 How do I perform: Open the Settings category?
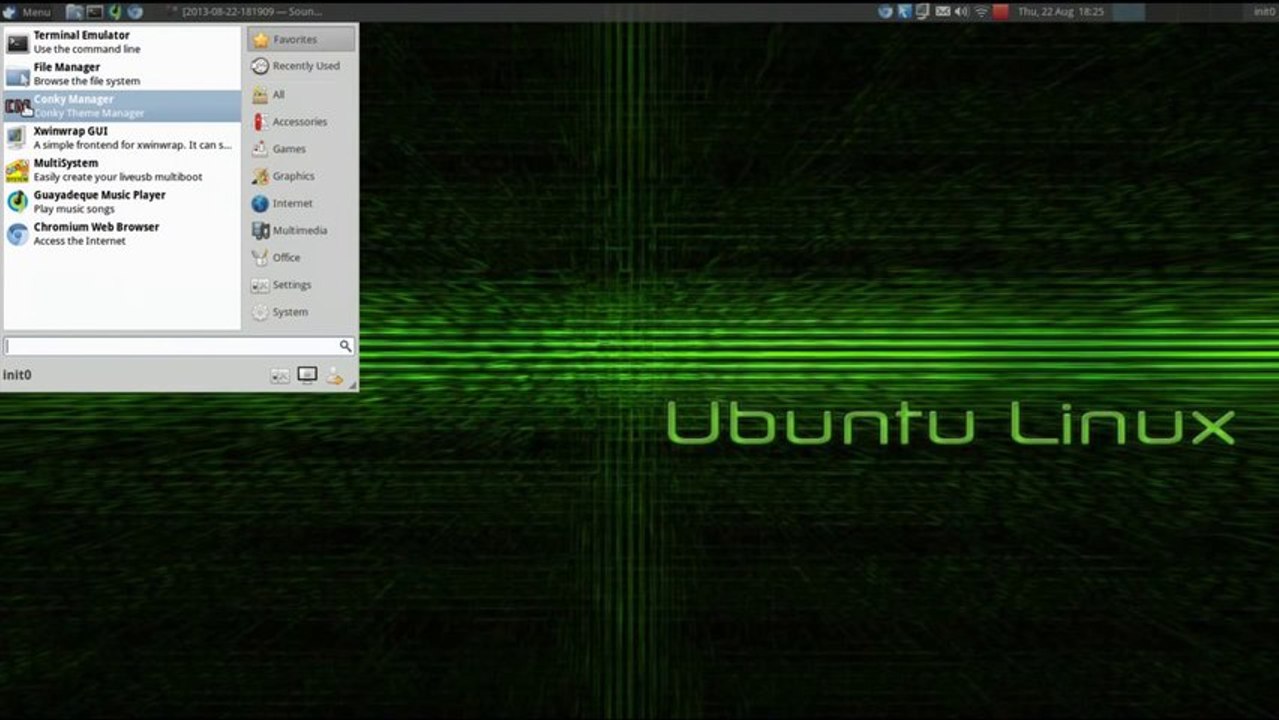301,285
